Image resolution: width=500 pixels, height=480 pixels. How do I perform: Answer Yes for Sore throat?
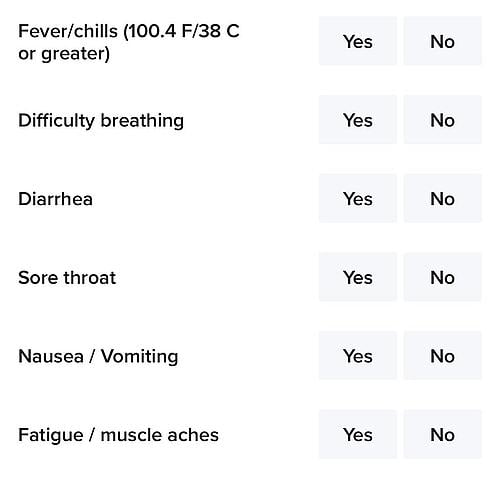click(358, 277)
